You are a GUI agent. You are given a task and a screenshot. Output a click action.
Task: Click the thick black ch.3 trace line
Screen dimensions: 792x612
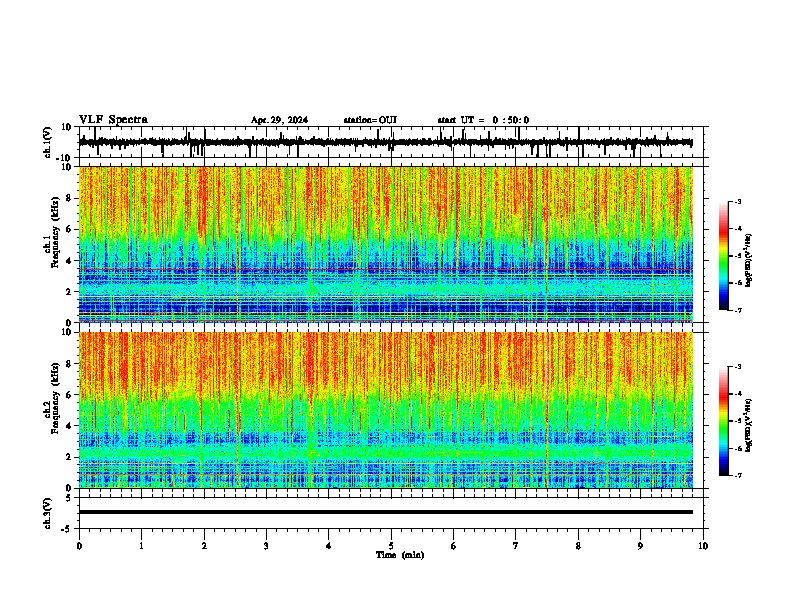point(386,512)
